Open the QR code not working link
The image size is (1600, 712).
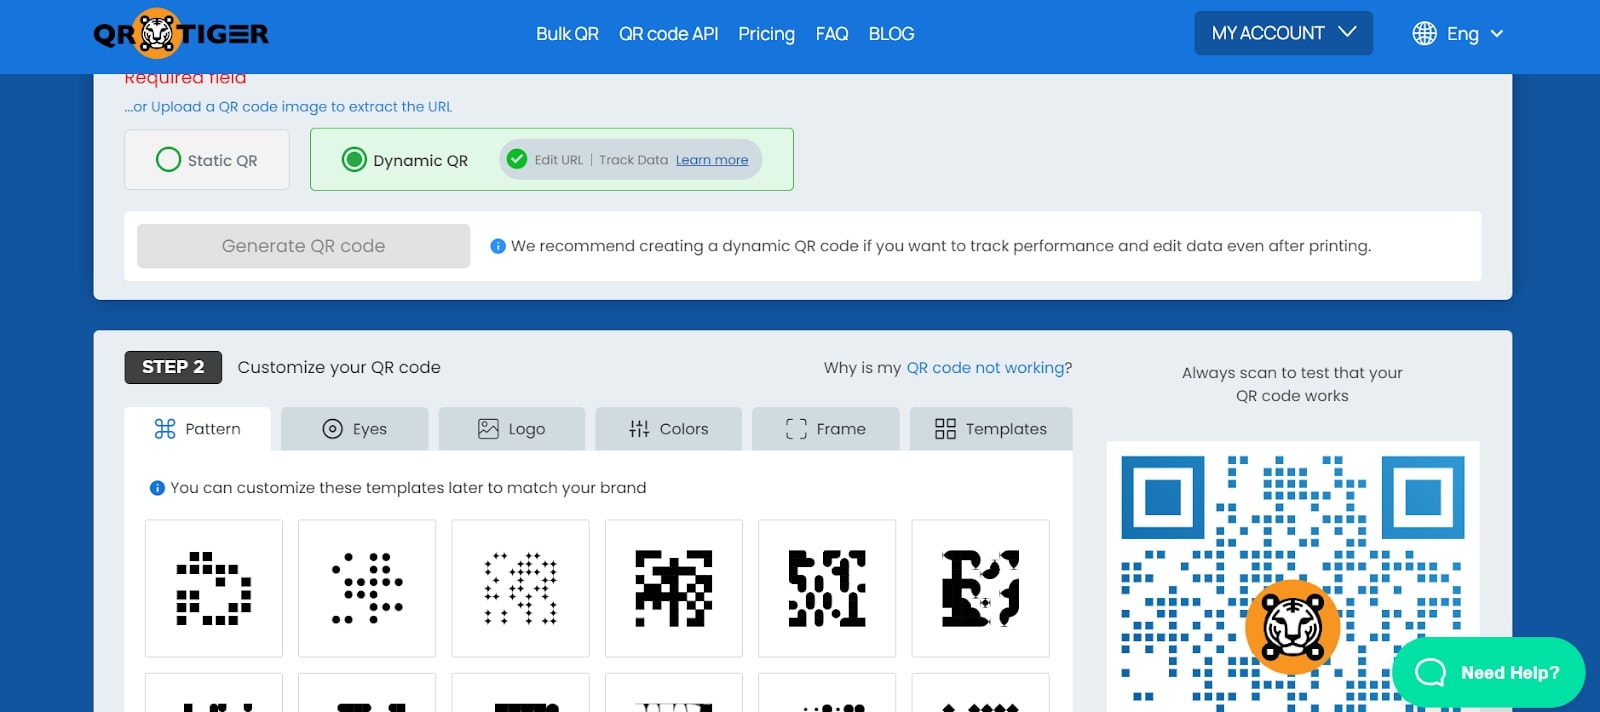point(985,368)
